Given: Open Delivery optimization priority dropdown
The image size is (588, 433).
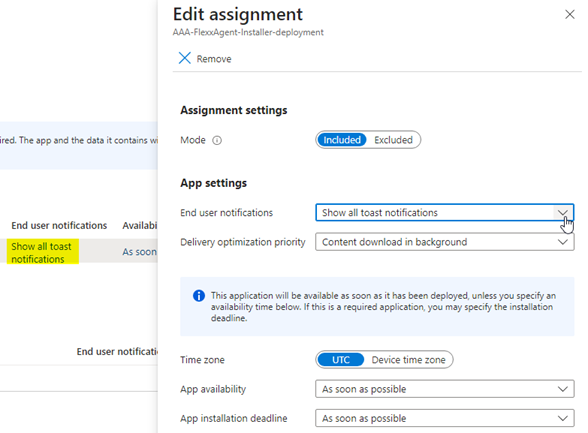Looking at the screenshot, I should [x=445, y=242].
